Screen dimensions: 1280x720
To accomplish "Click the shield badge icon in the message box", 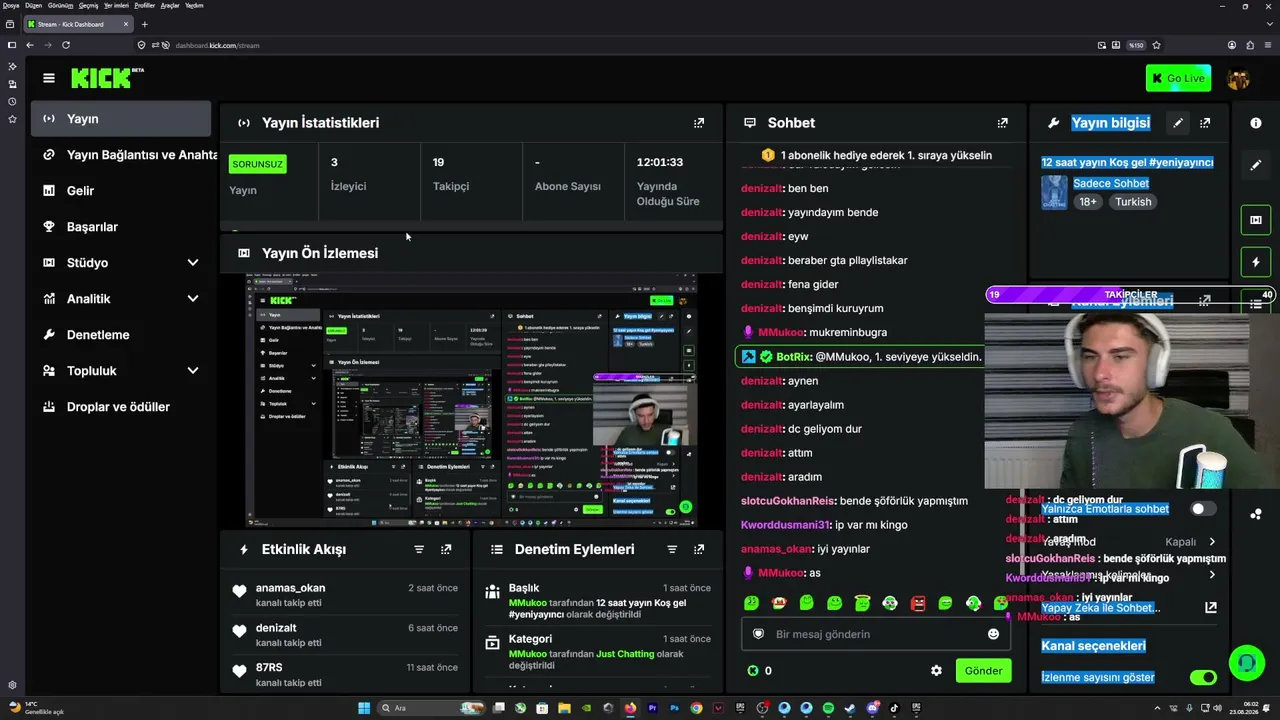I will pyautogui.click(x=758, y=634).
